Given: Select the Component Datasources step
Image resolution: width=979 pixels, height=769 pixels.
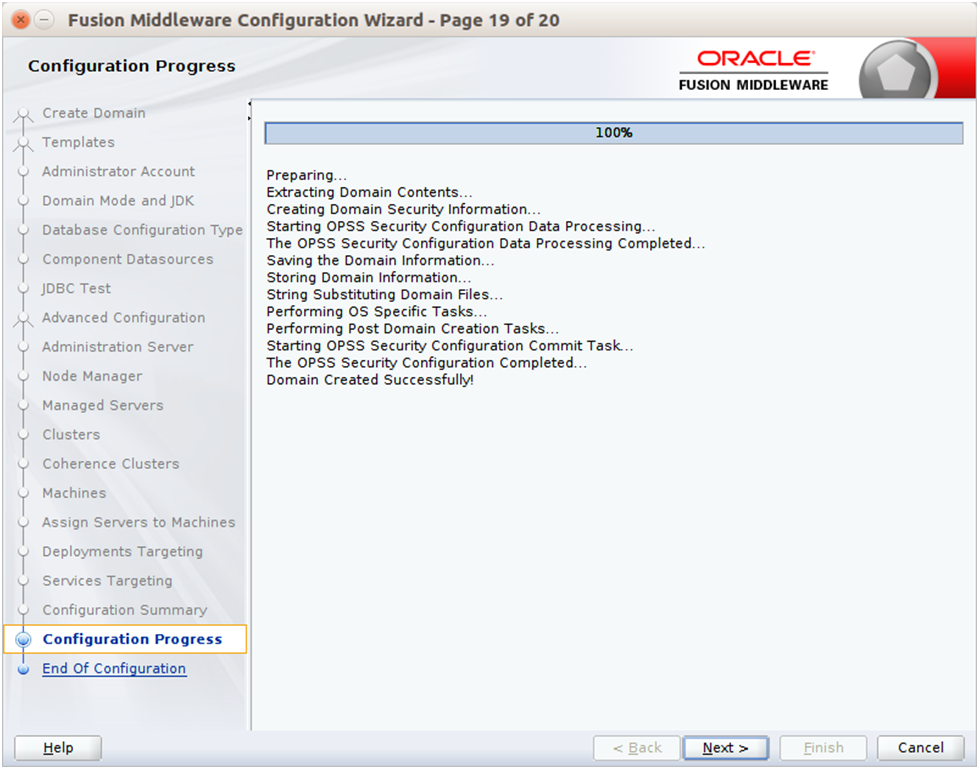Looking at the screenshot, I should coord(128,259).
